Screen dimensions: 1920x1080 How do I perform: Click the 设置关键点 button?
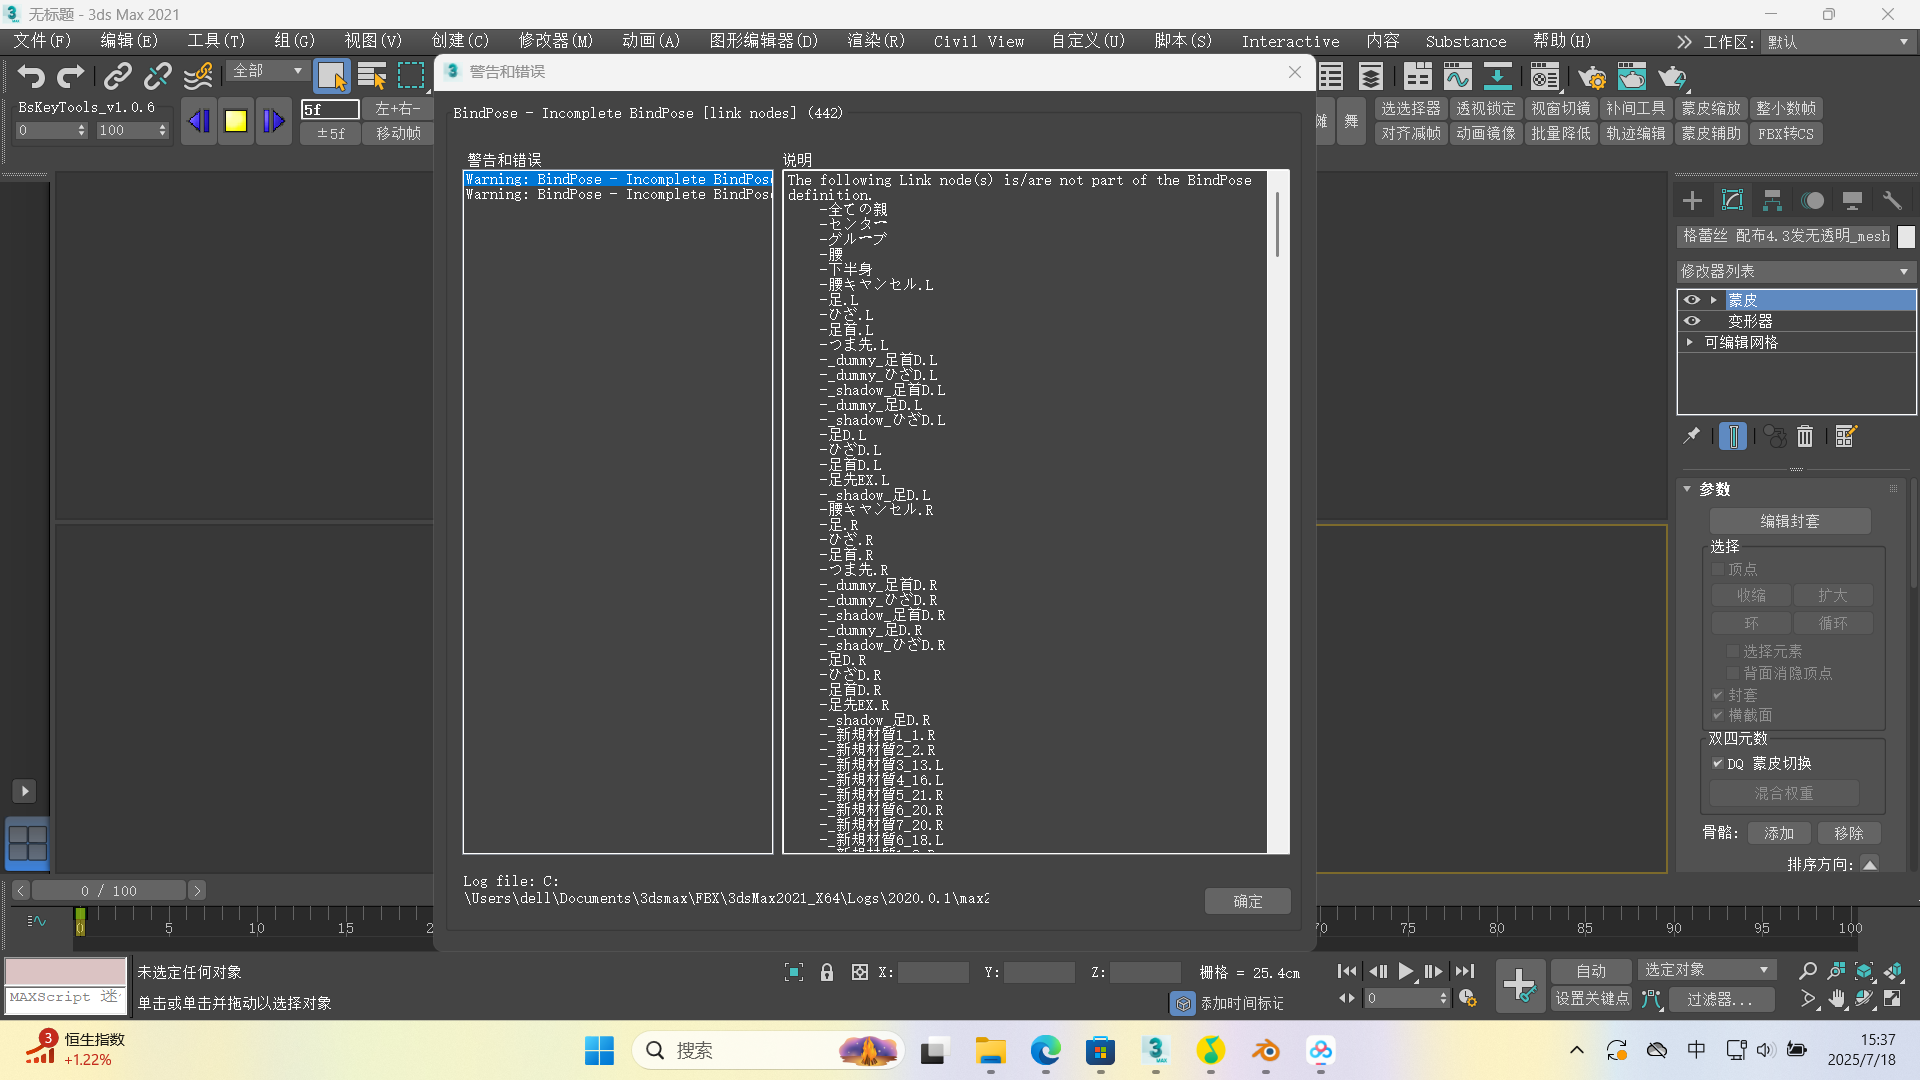[x=1591, y=998]
